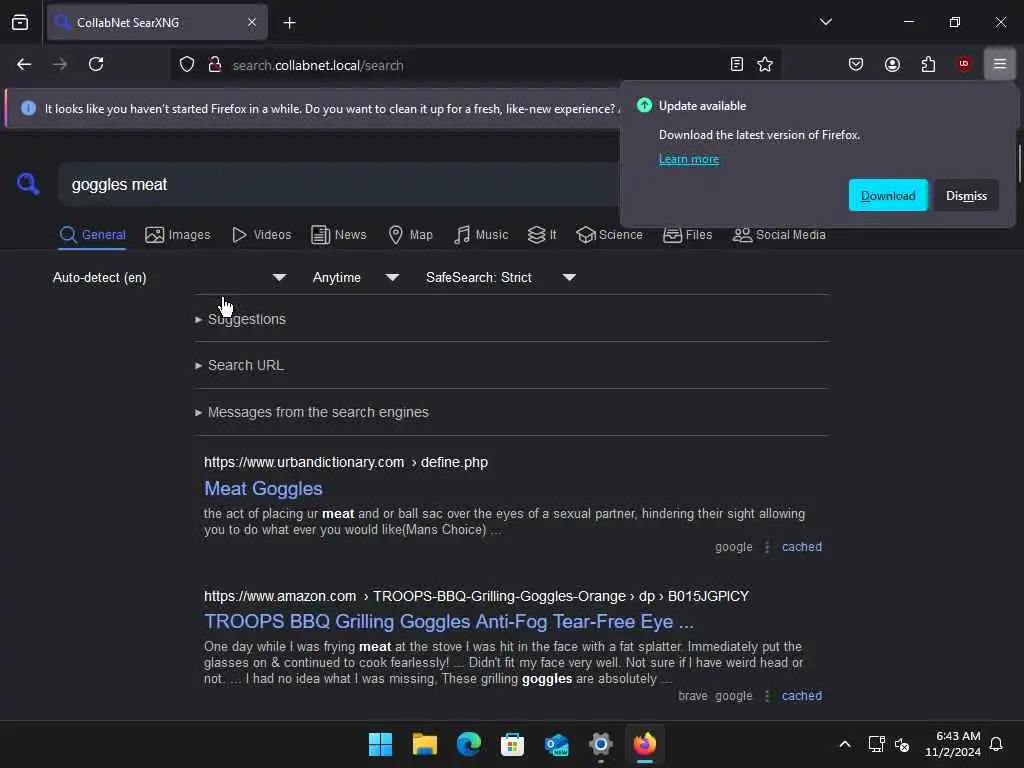Open a new browser tab
Image resolution: width=1024 pixels, height=768 pixels.
(x=289, y=23)
